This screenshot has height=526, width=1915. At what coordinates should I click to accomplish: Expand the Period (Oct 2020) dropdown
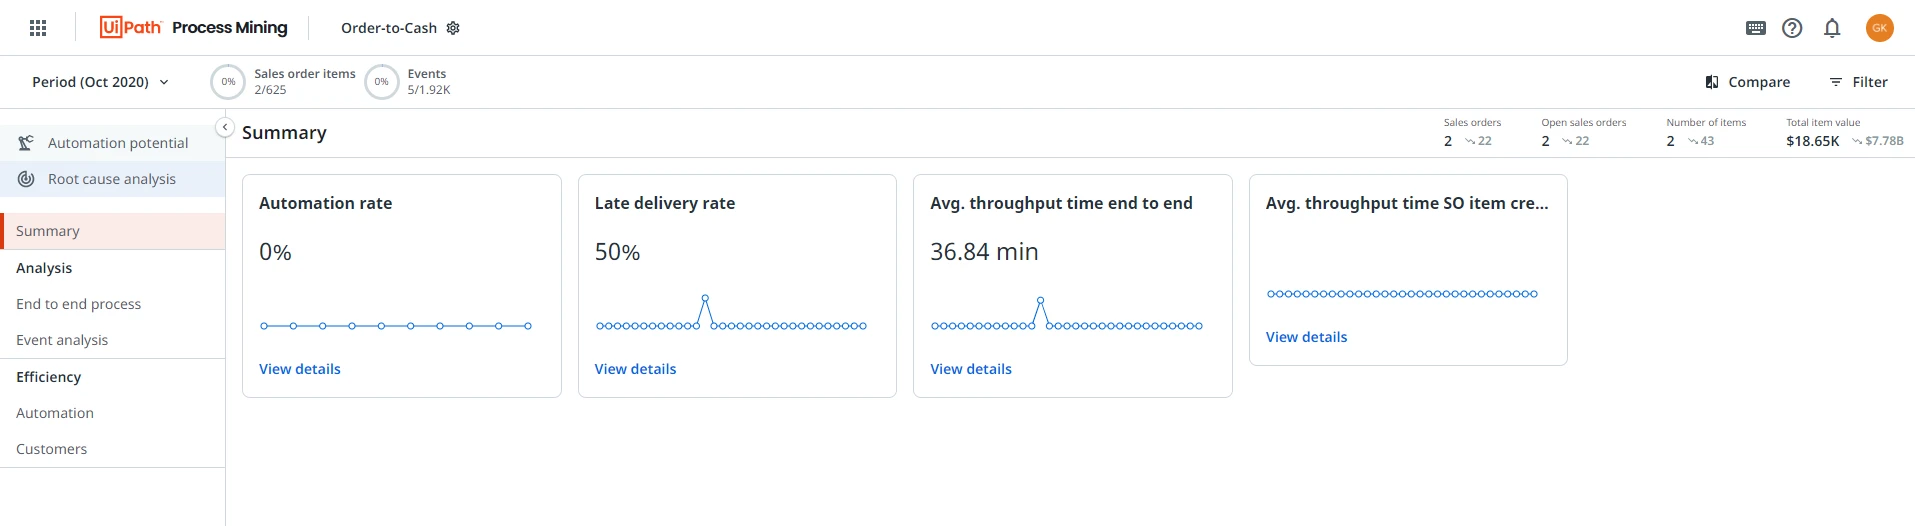[x=100, y=82]
